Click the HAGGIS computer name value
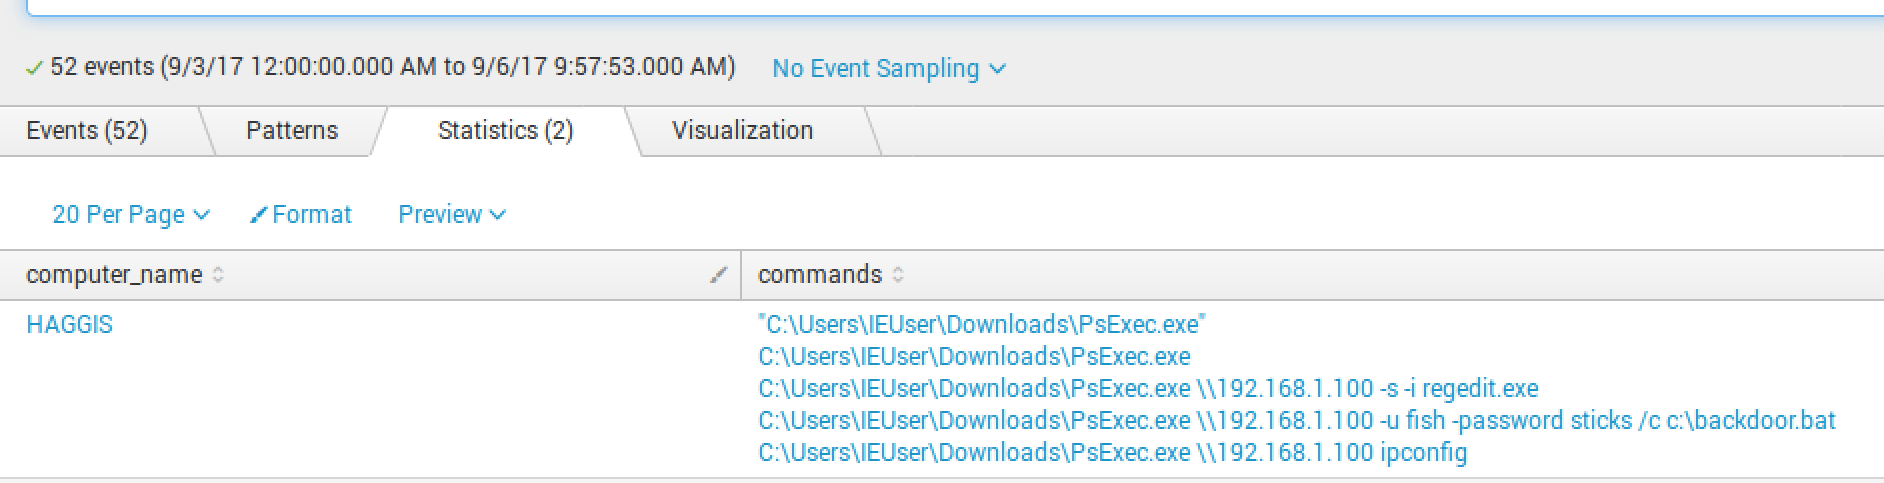 [x=69, y=325]
